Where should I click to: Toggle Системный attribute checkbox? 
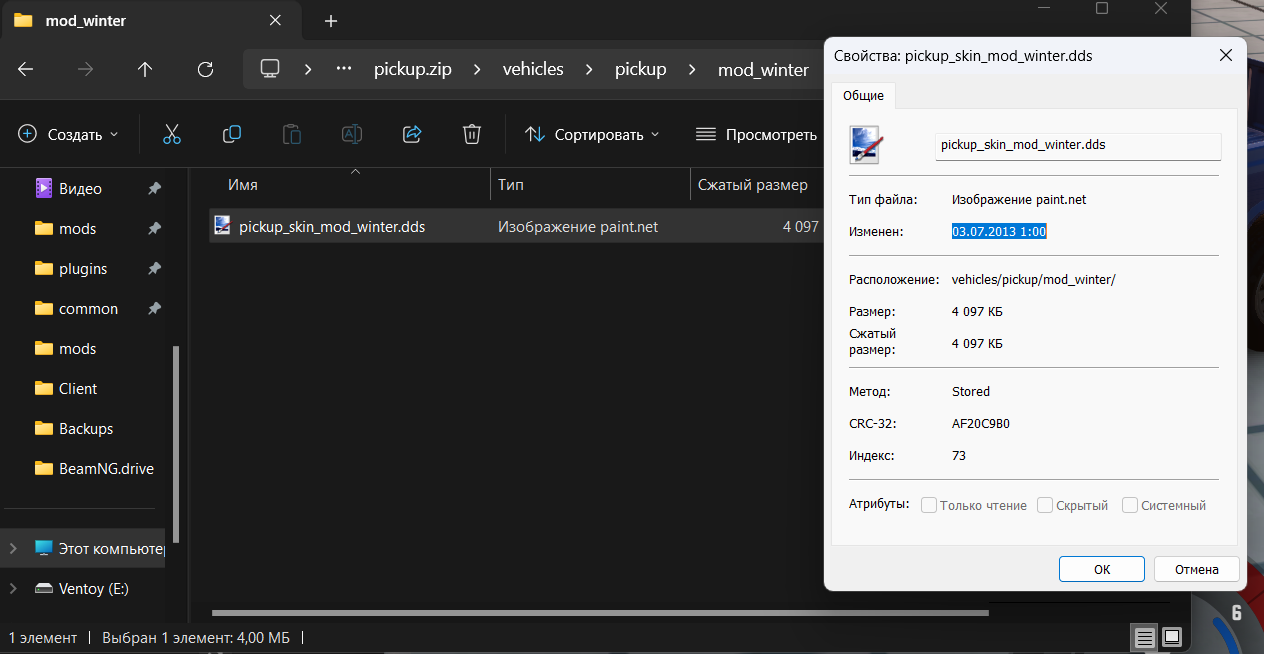(1130, 505)
